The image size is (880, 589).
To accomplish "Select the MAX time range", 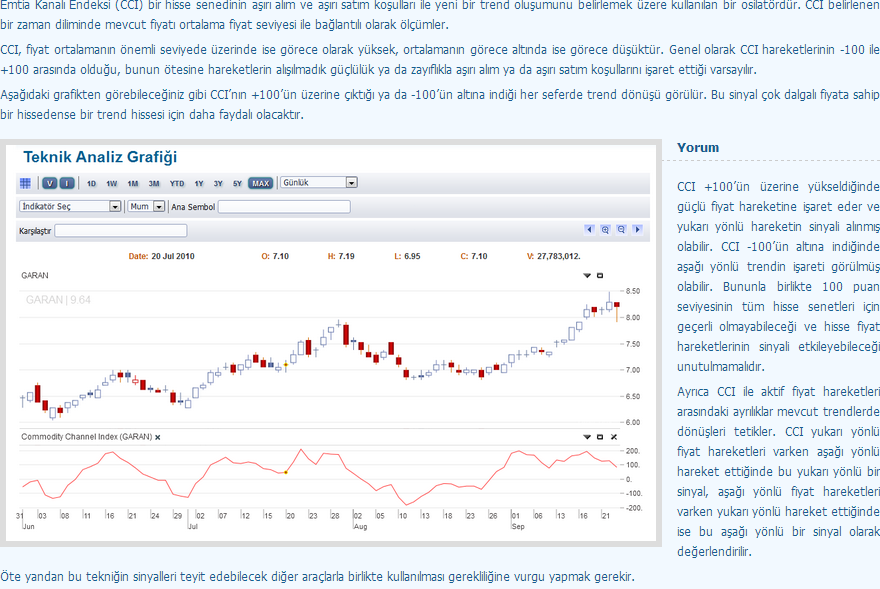I will (260, 184).
